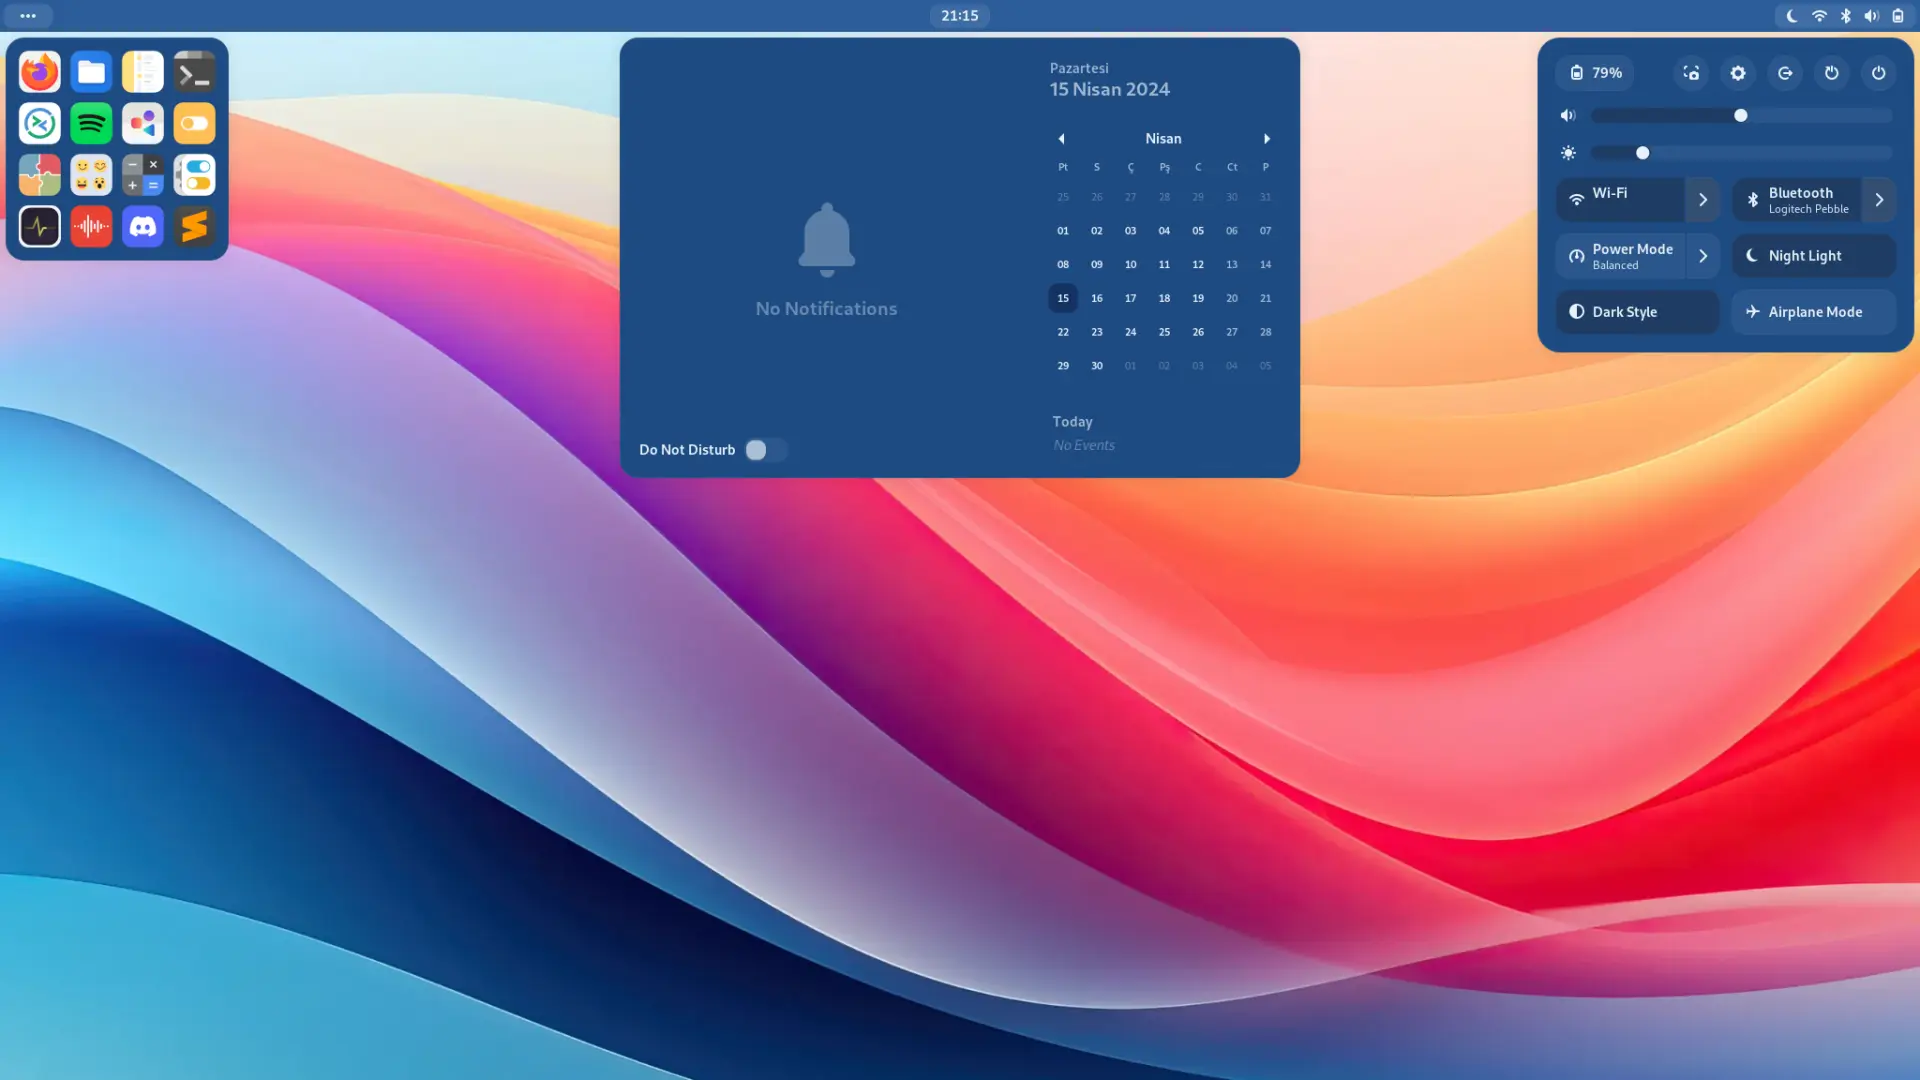
Task: Adjust the brightness slider
Action: [1741, 153]
